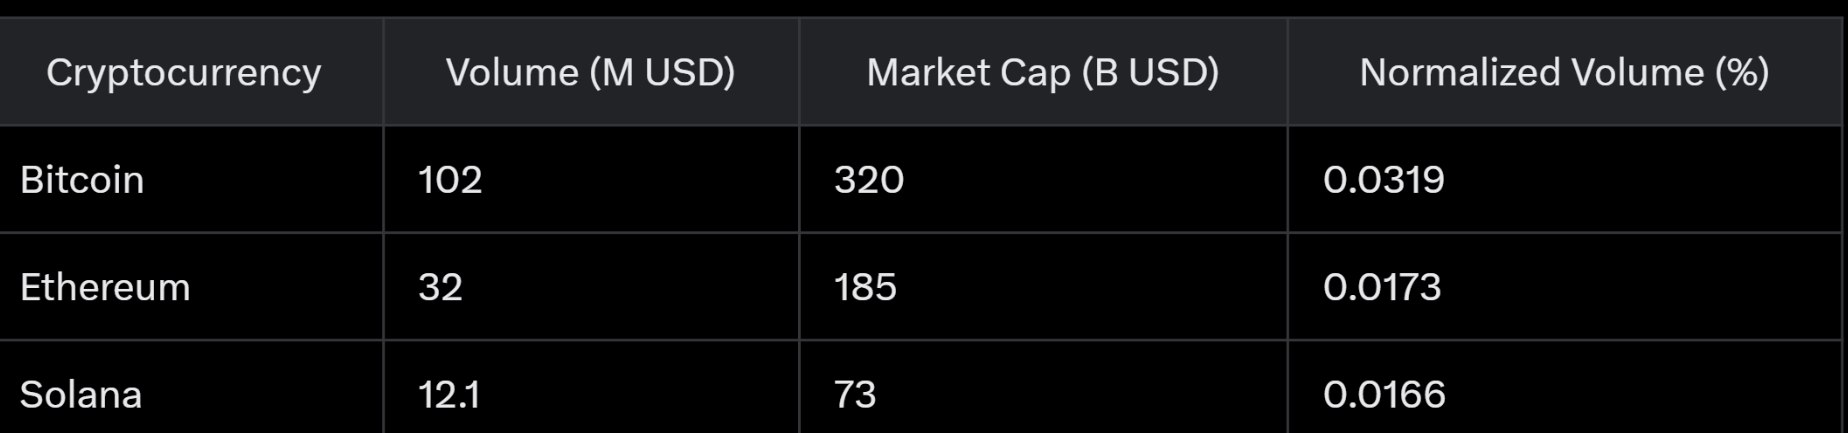Click Ethereum volume value 32

(x=440, y=287)
